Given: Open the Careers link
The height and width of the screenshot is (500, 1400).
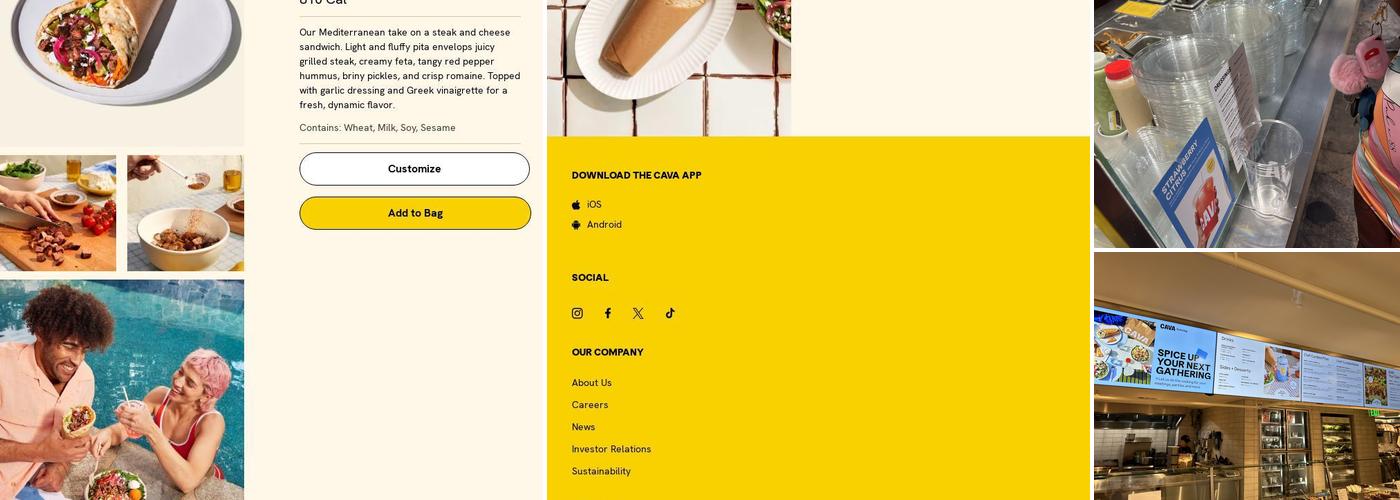Looking at the screenshot, I should click(x=590, y=405).
